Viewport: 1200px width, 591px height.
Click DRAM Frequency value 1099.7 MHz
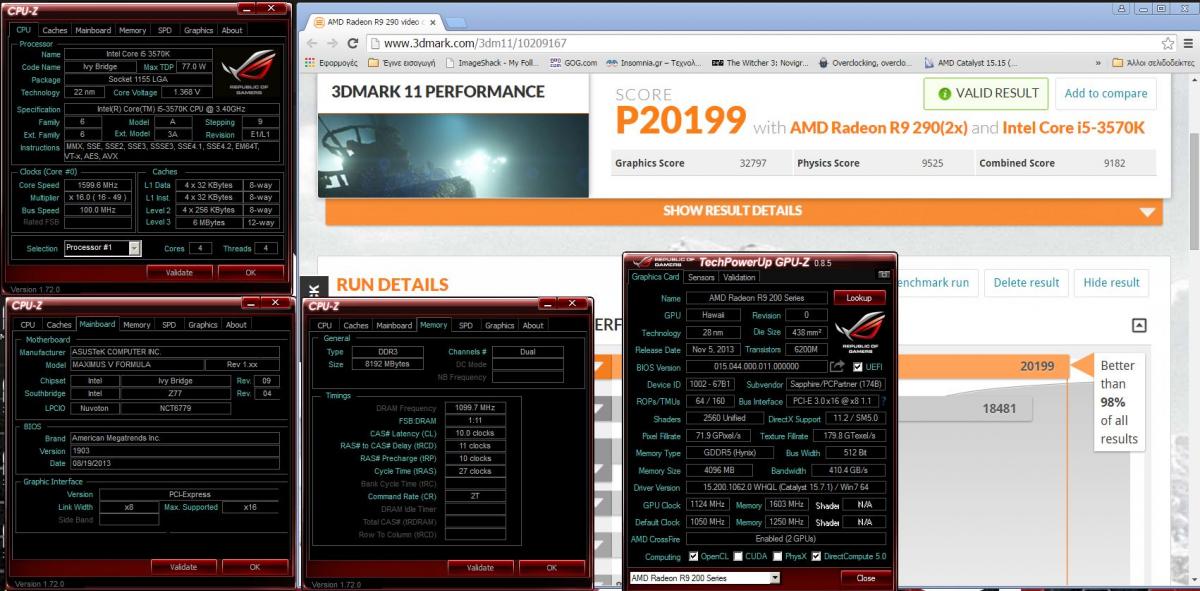474,408
